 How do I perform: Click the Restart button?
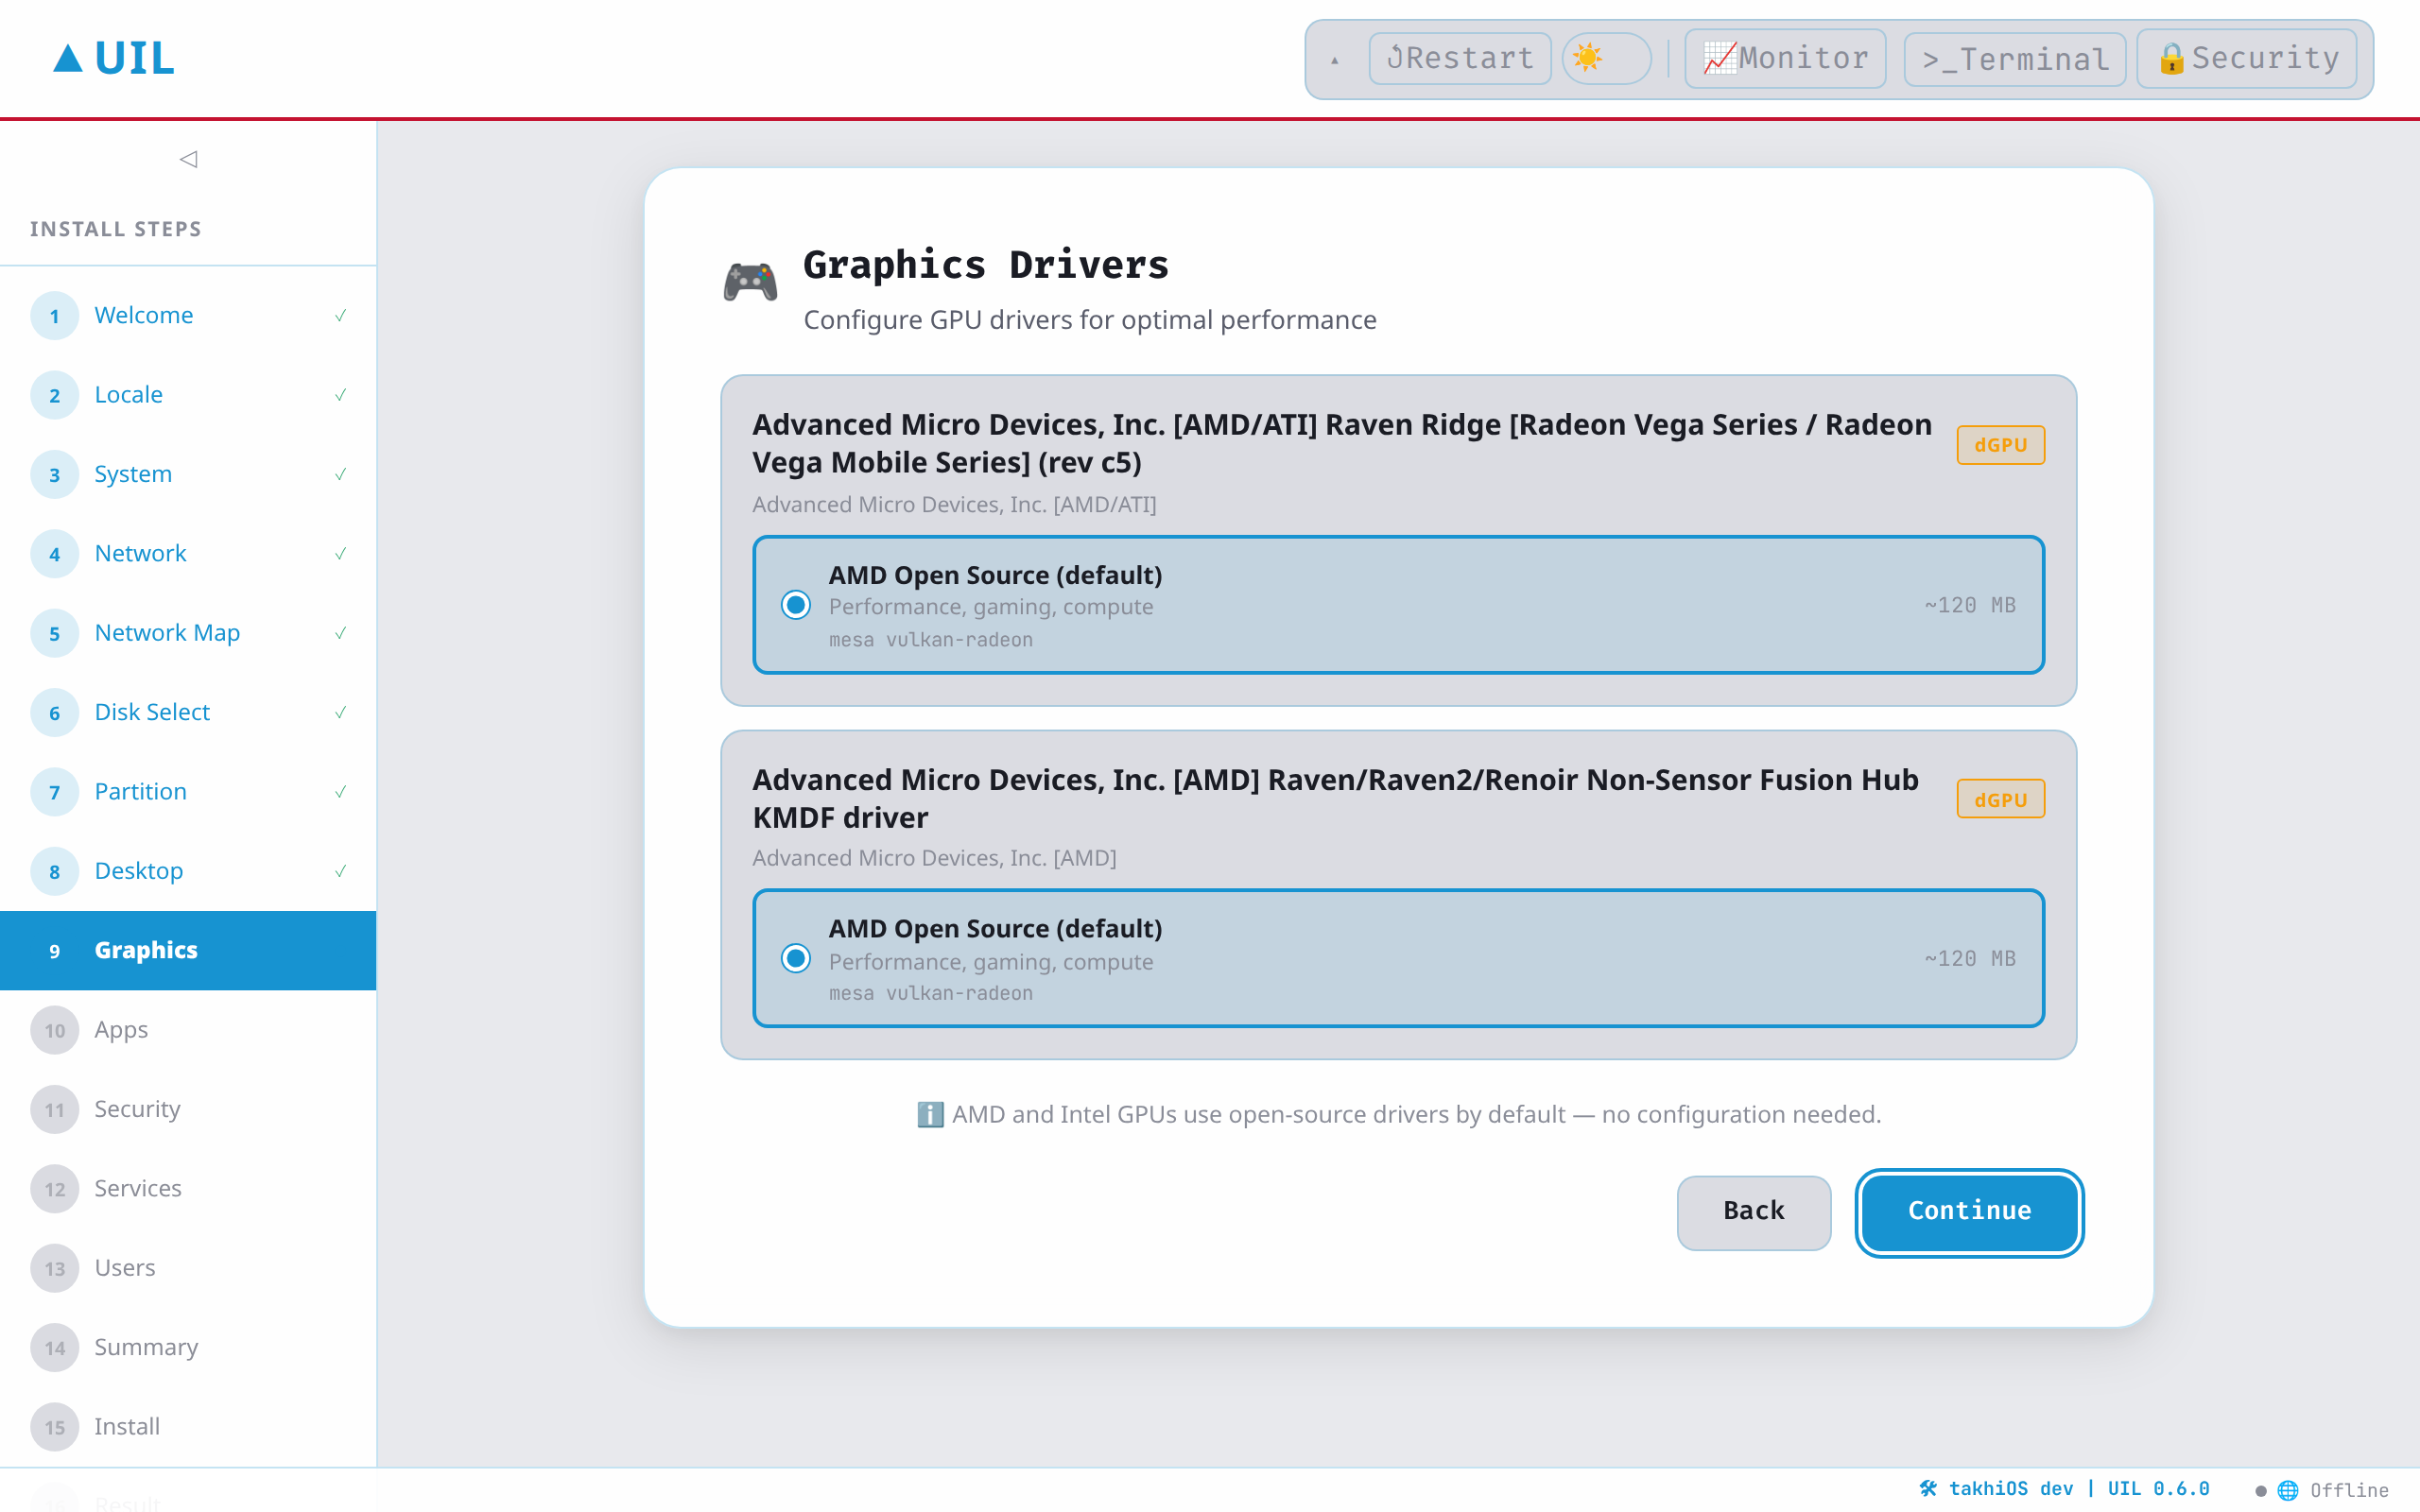1459,58
